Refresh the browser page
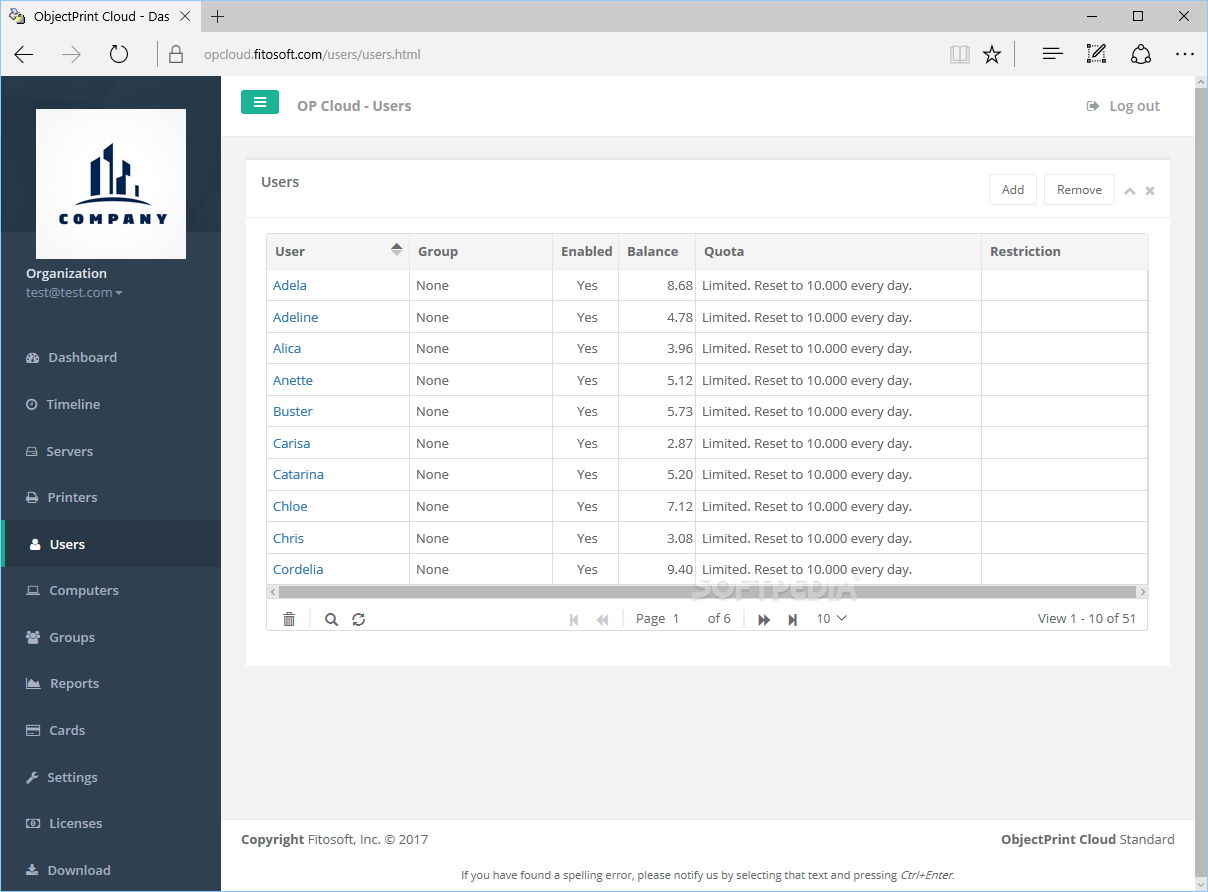 click(x=119, y=54)
